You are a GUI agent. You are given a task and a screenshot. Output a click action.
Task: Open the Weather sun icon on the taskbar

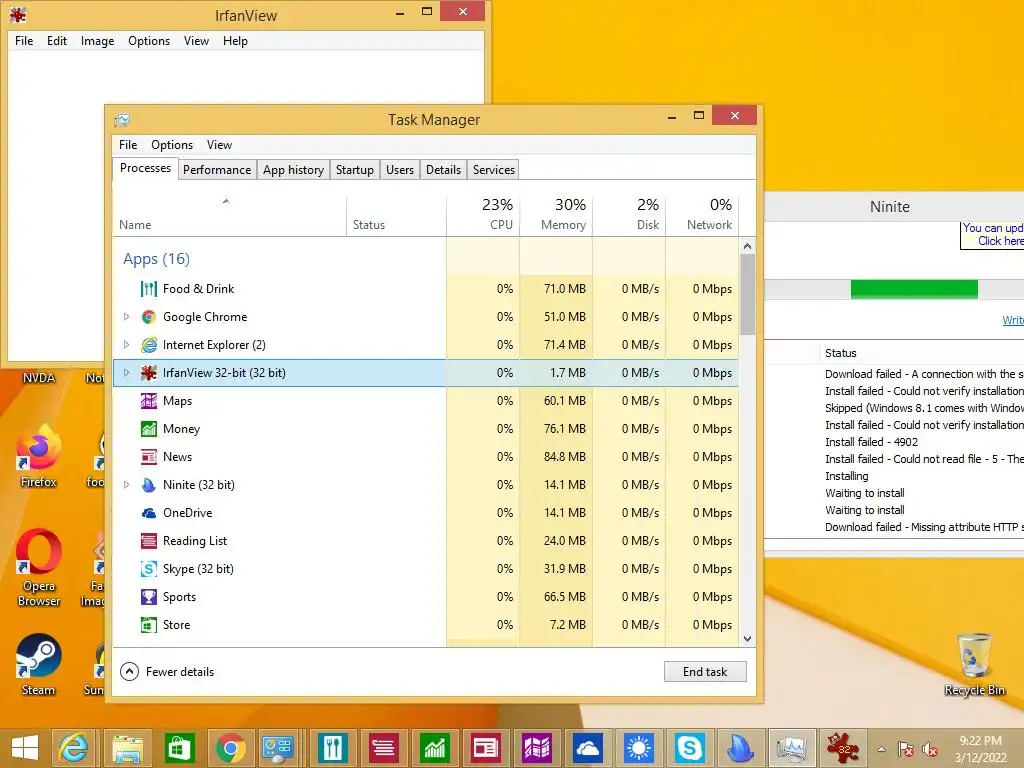638,748
